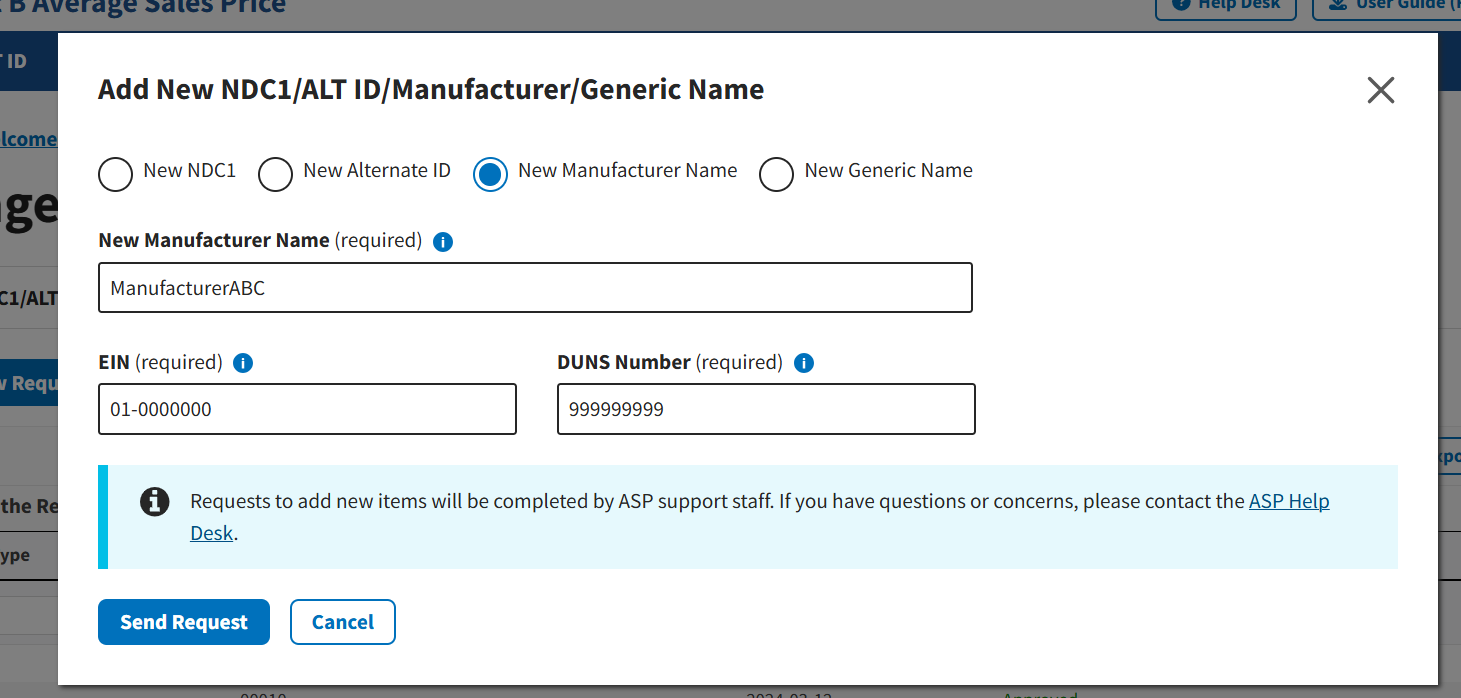Viewport: 1461px width, 698px height.
Task: Click into the EIN input field
Action: (307, 409)
